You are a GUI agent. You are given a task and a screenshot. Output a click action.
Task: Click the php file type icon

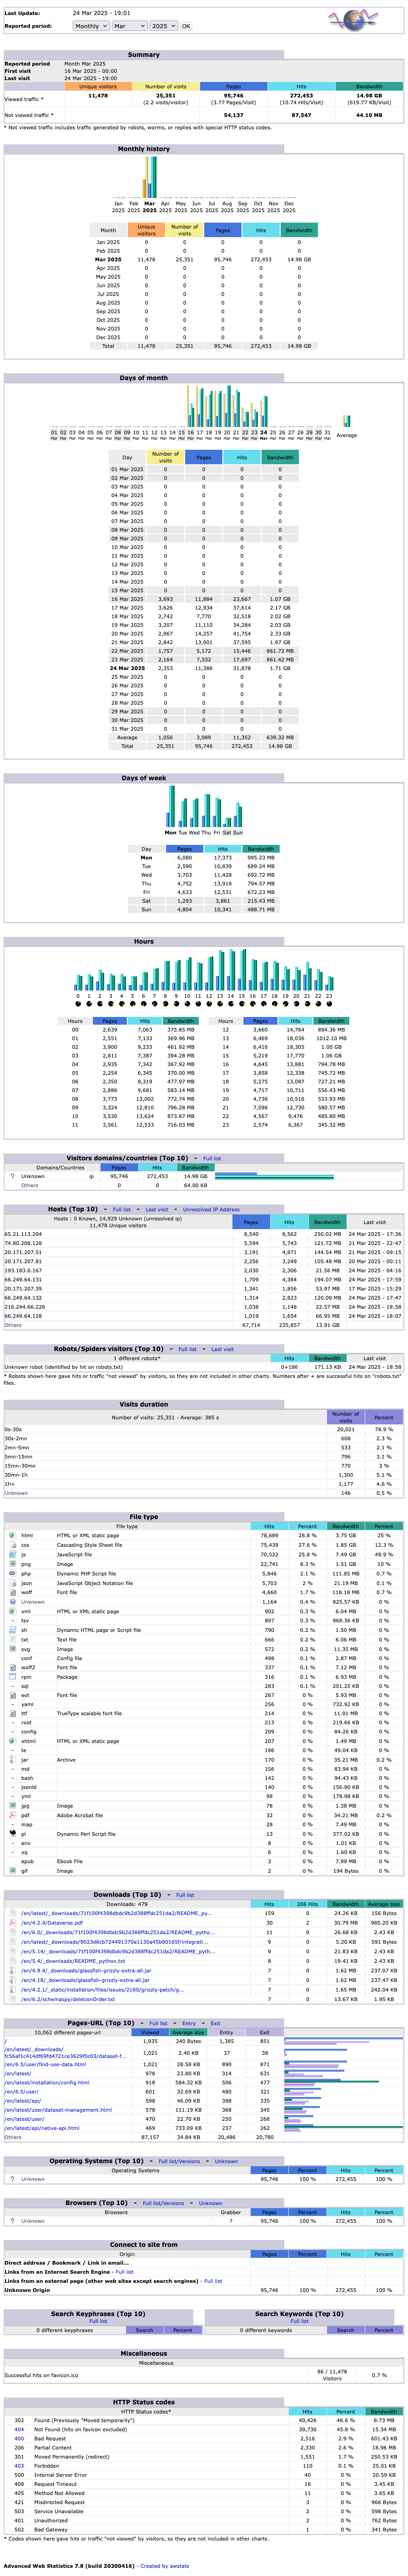[x=12, y=1574]
